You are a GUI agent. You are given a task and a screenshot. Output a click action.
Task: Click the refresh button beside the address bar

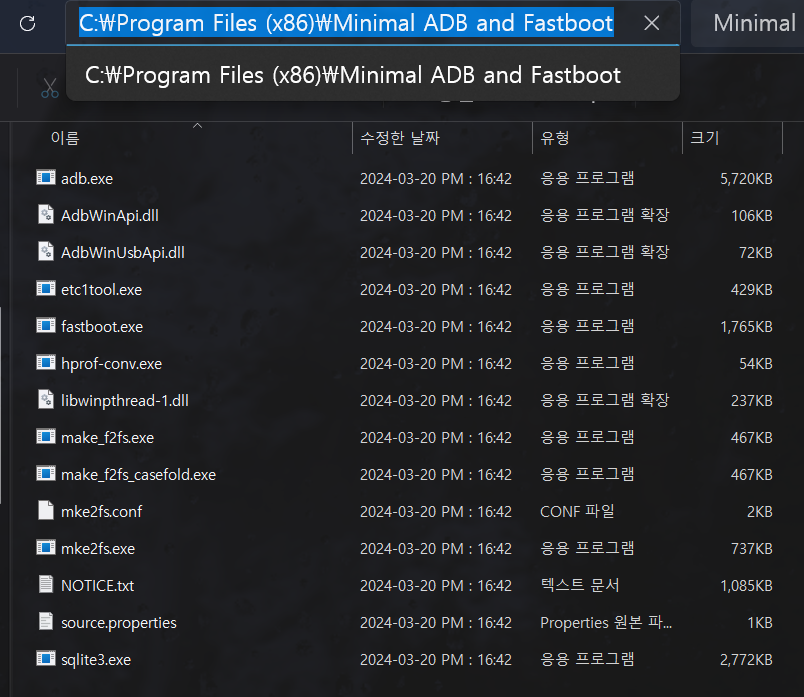point(28,23)
